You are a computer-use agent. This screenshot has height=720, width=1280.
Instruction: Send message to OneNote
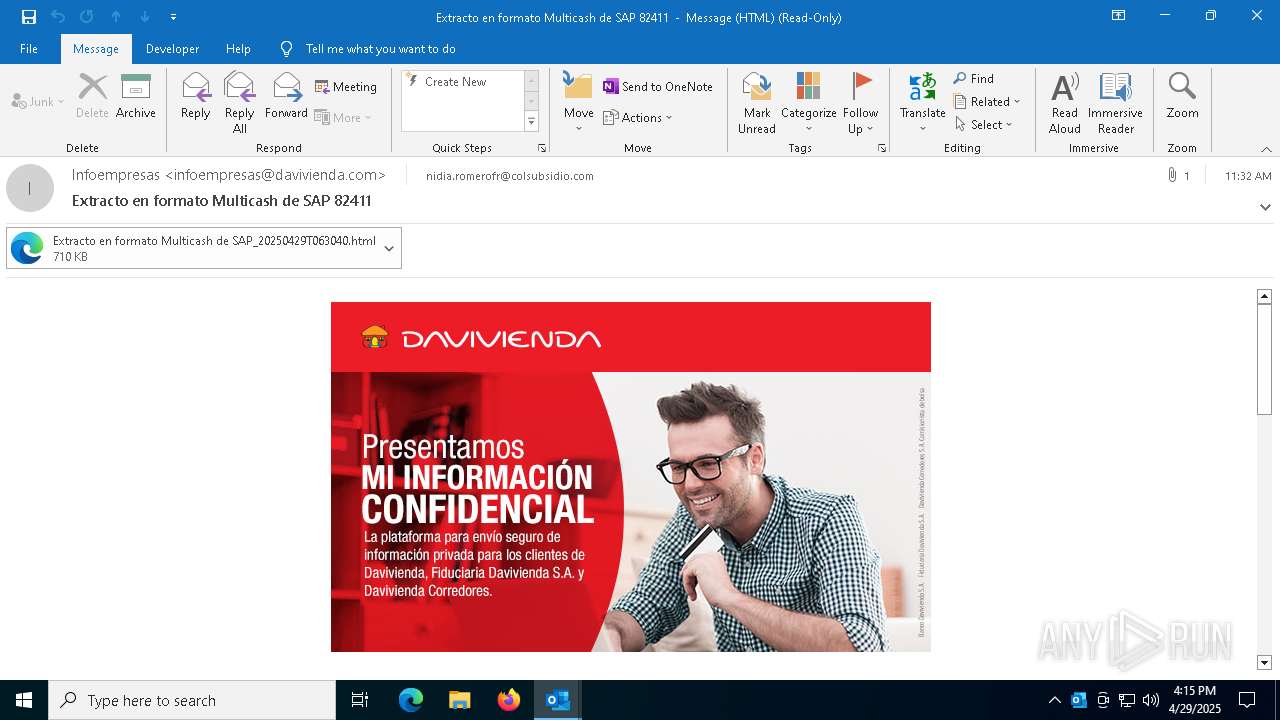[x=658, y=87]
